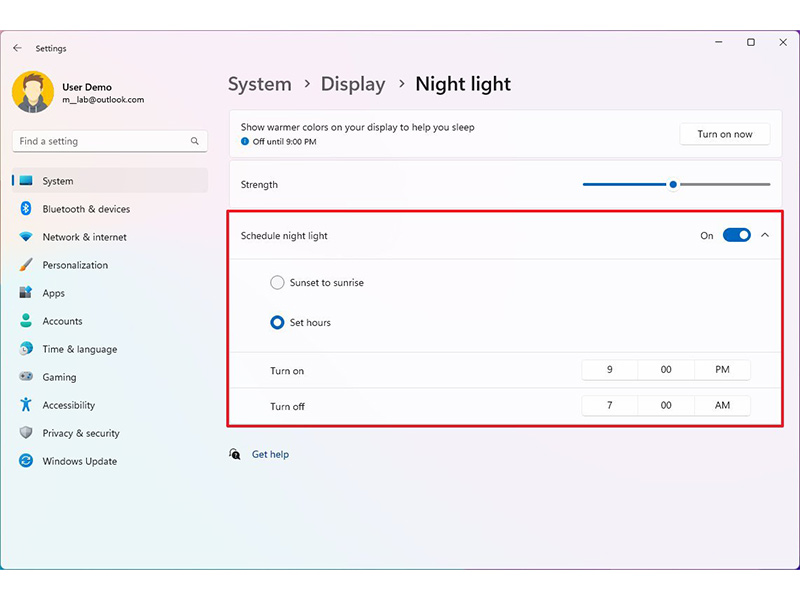Open Turn off hour picker showing 7

click(610, 405)
